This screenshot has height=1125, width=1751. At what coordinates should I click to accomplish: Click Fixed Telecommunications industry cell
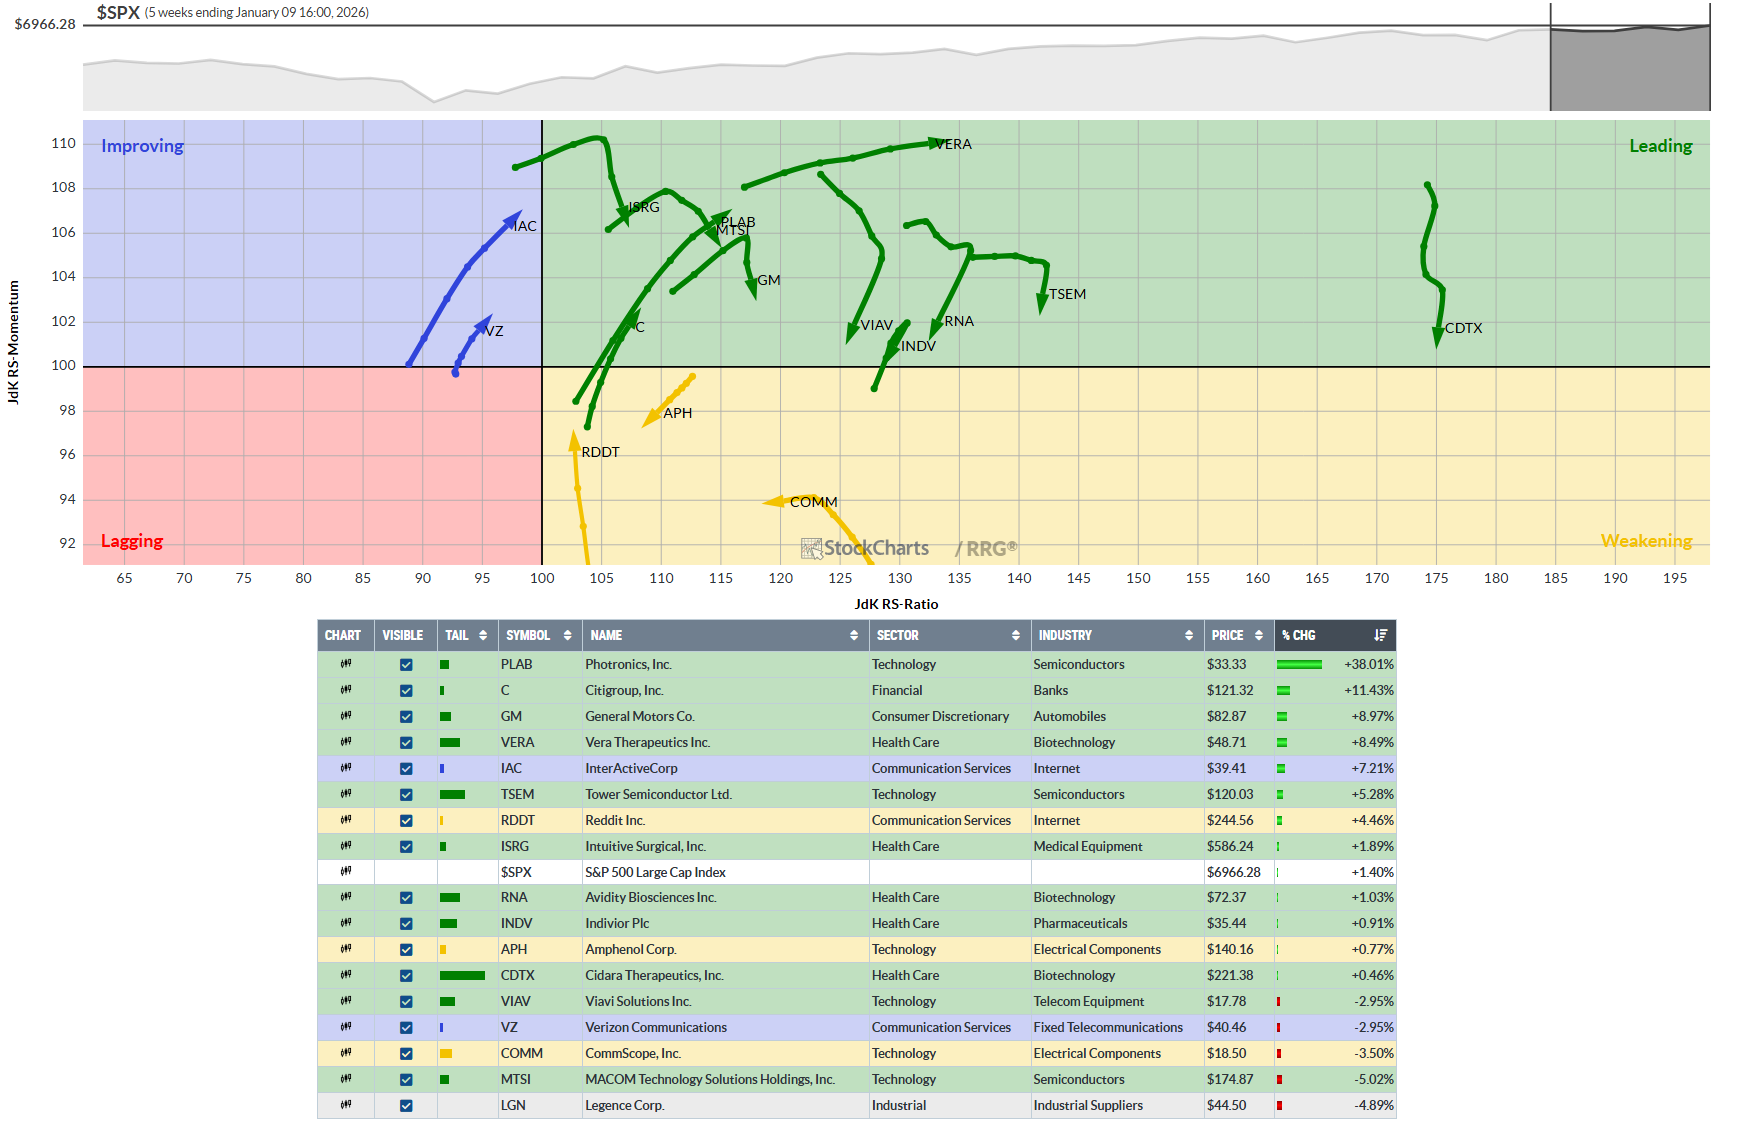(1108, 1027)
